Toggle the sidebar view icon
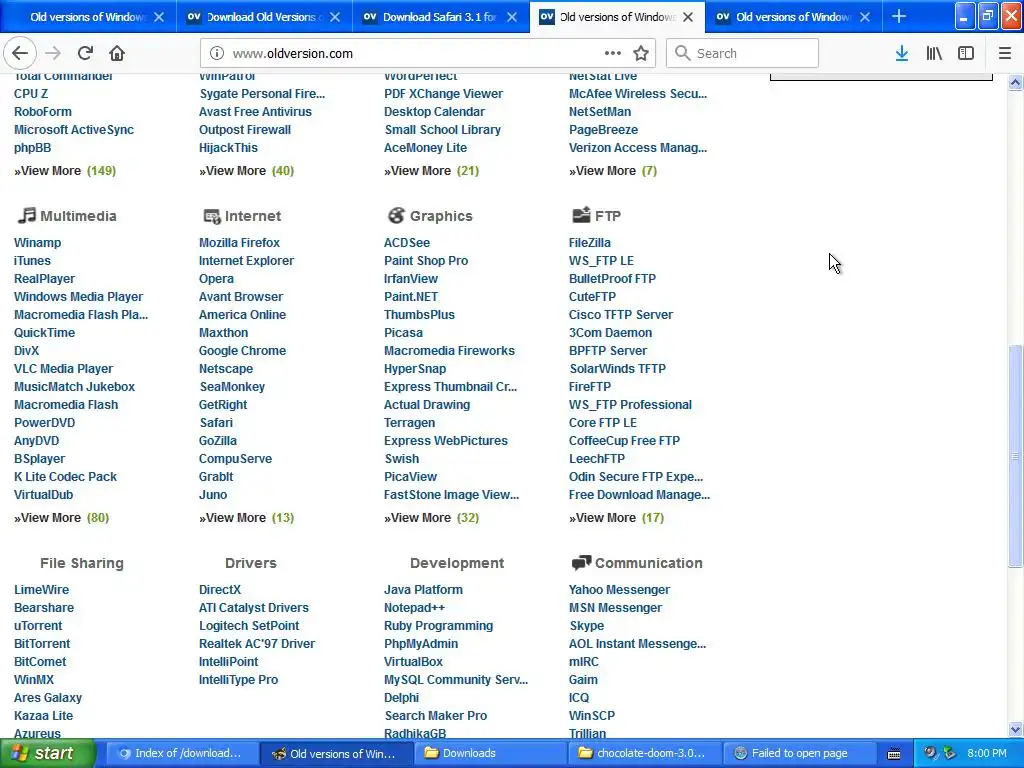The height and width of the screenshot is (768, 1024). 966,54
